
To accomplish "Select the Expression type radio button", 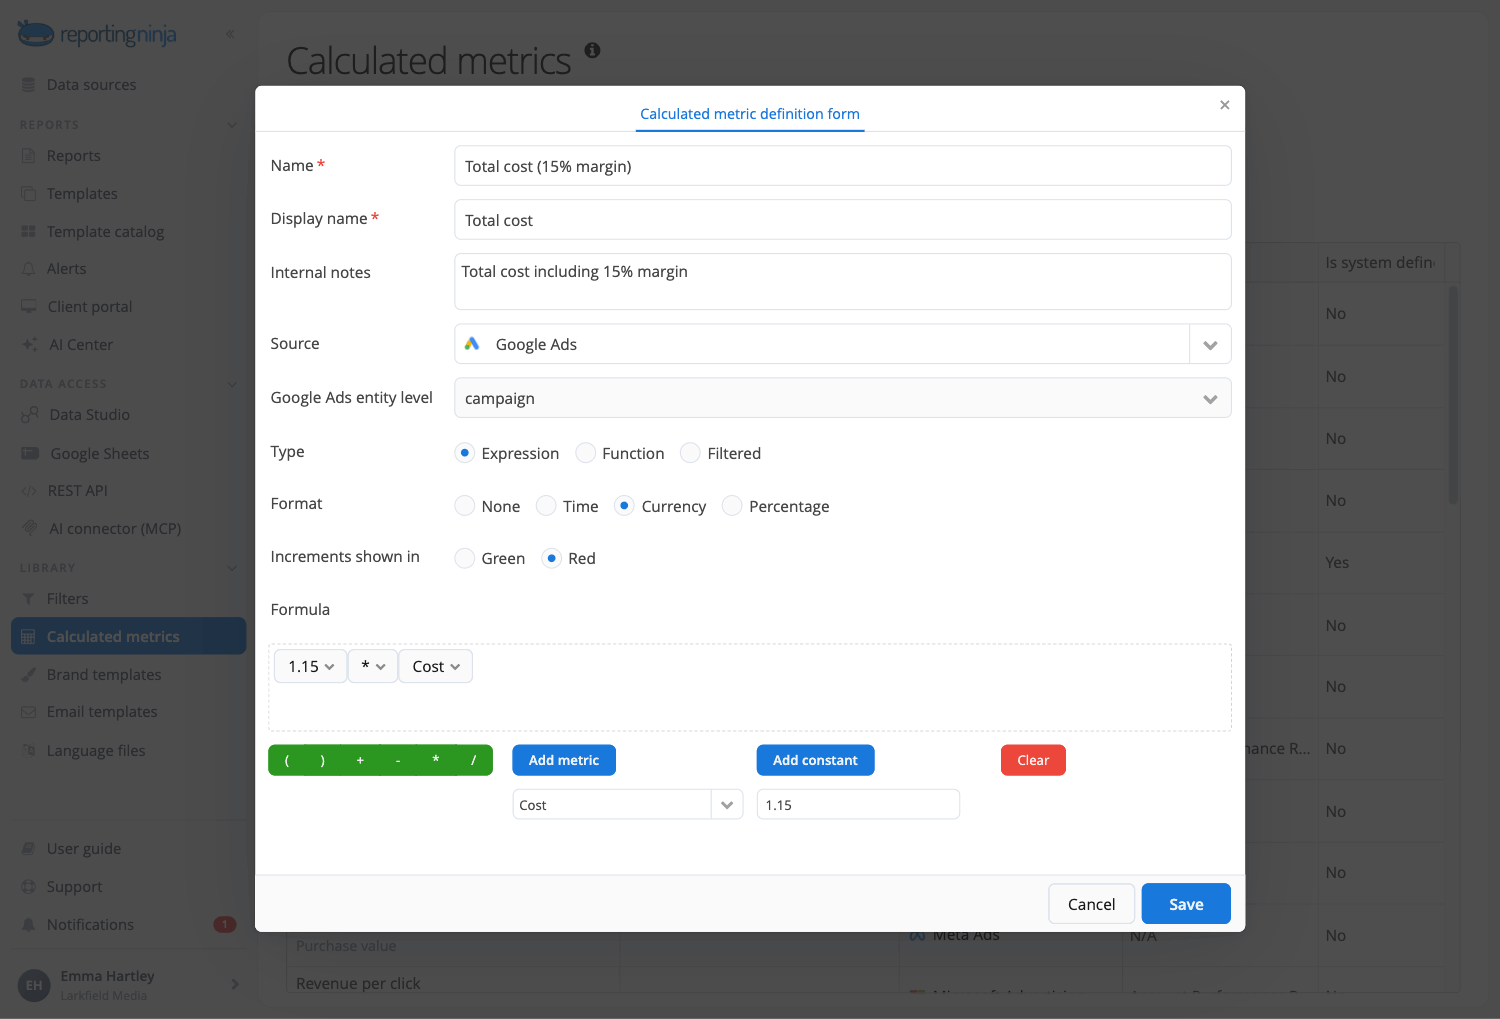I will pos(464,453).
